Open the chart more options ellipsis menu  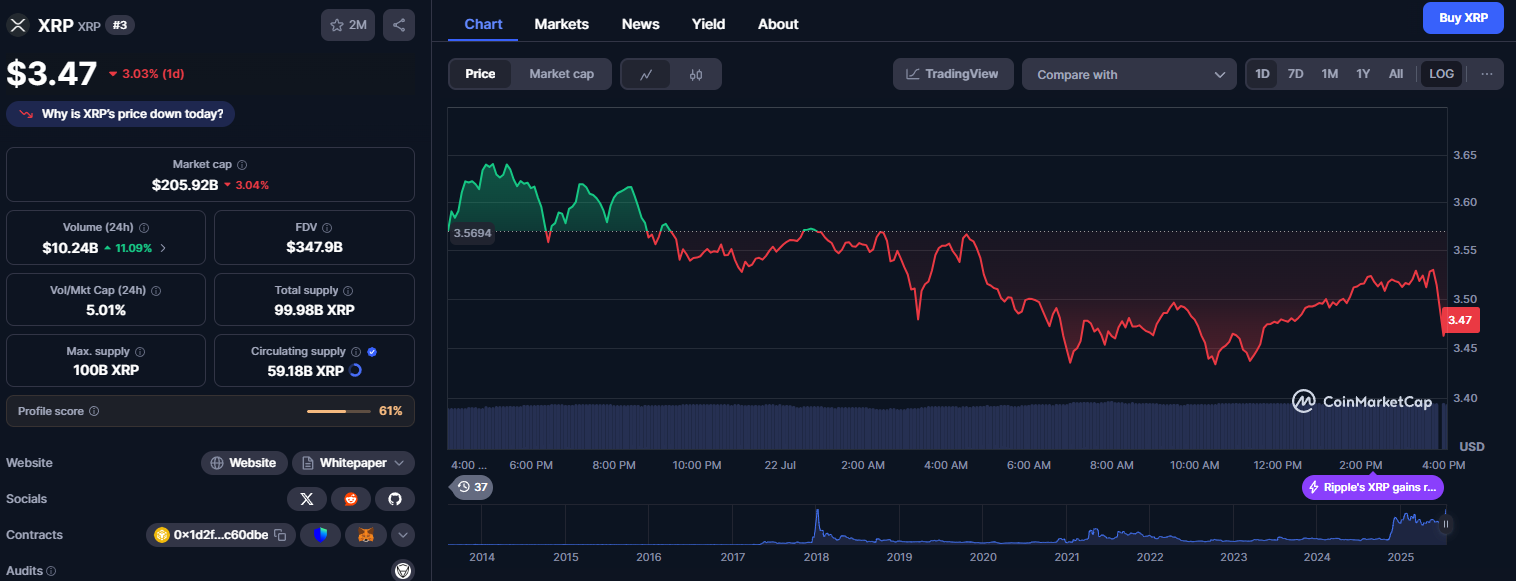tap(1487, 74)
